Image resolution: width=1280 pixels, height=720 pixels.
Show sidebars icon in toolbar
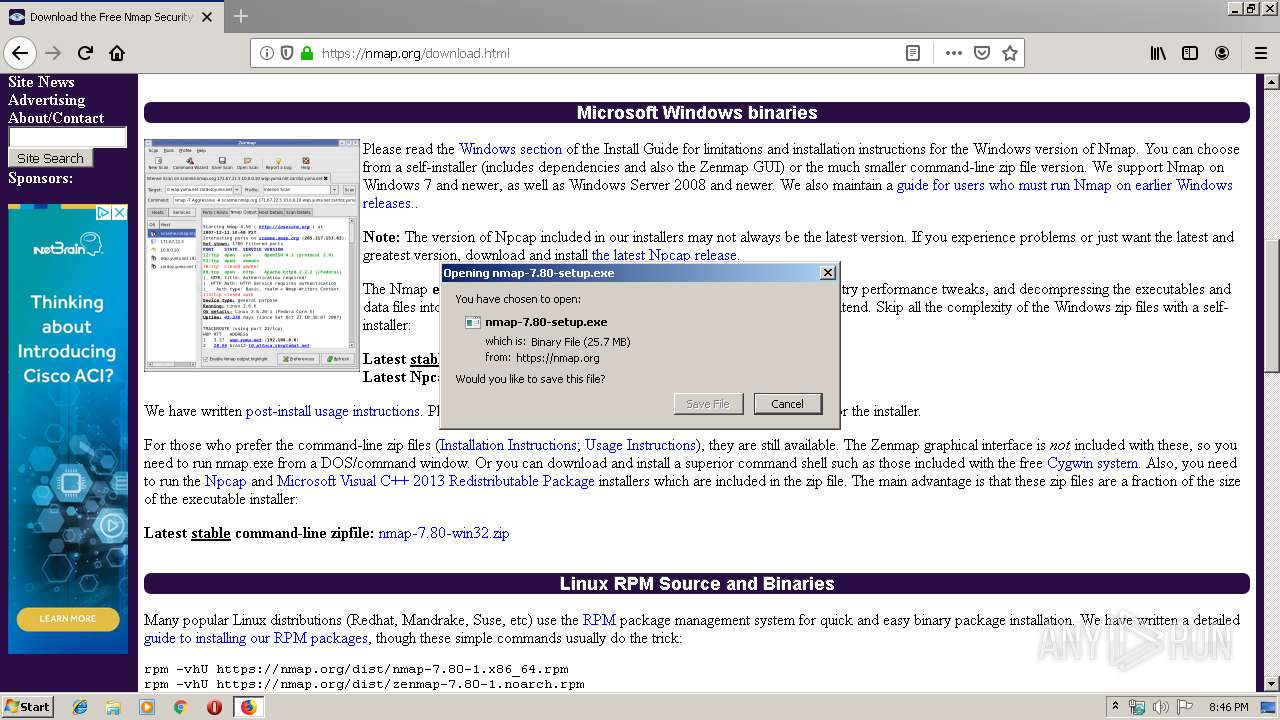[x=1190, y=53]
